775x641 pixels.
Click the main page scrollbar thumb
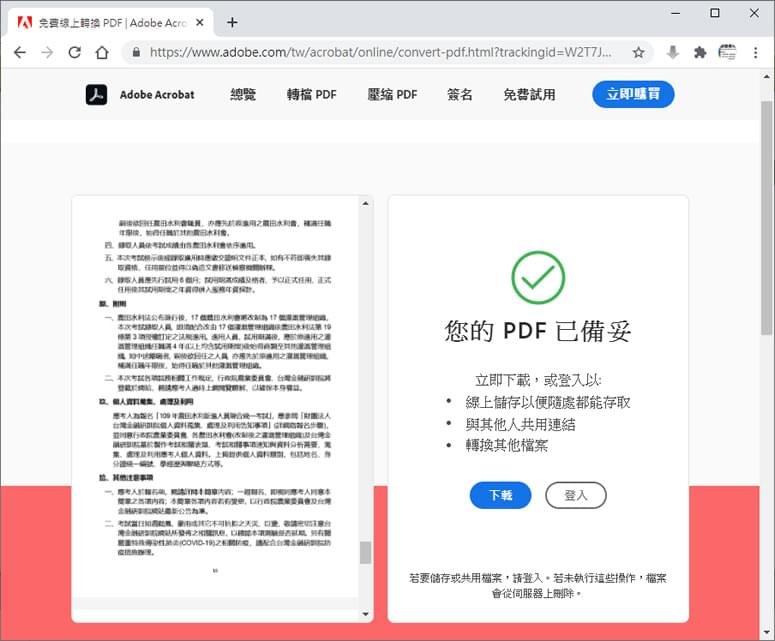point(767,218)
